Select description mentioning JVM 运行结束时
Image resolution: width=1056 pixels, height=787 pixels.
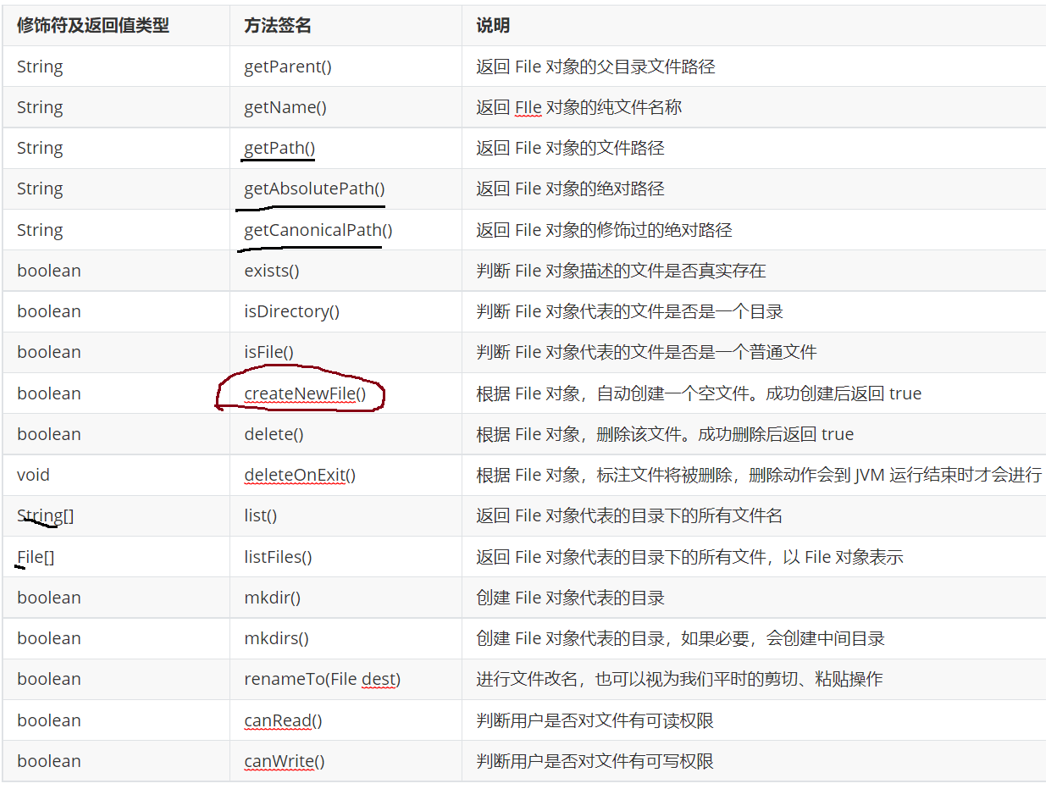(759, 475)
